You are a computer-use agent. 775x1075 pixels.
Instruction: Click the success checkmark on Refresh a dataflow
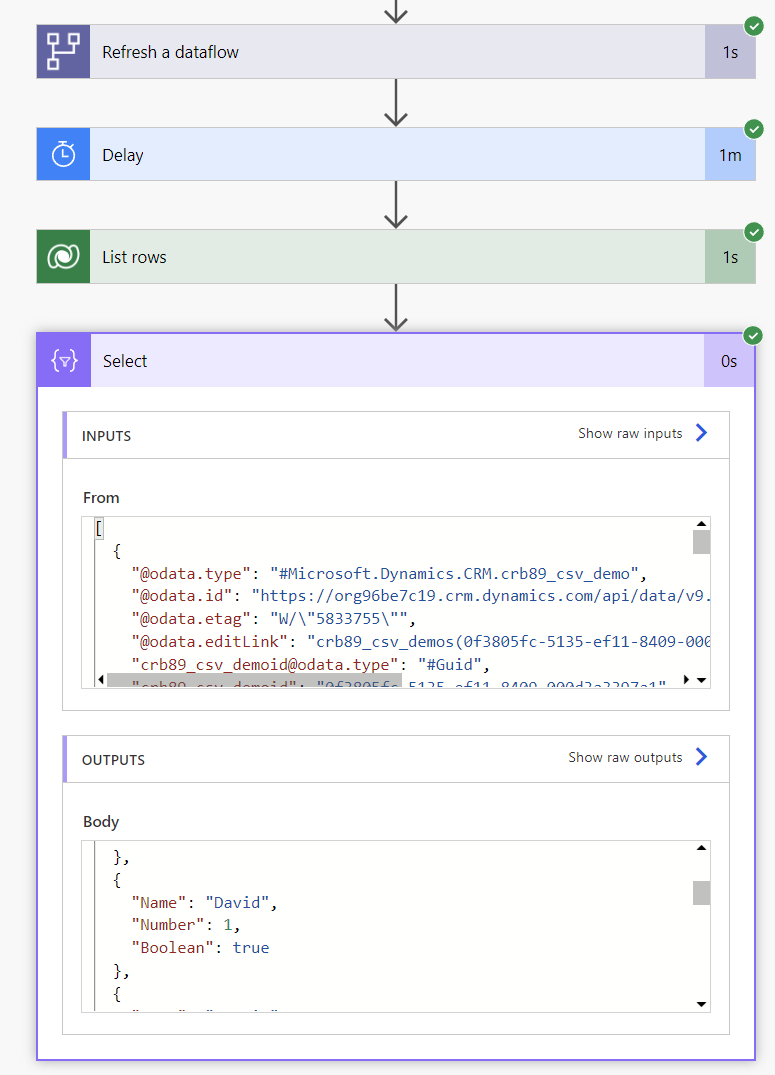click(x=754, y=25)
